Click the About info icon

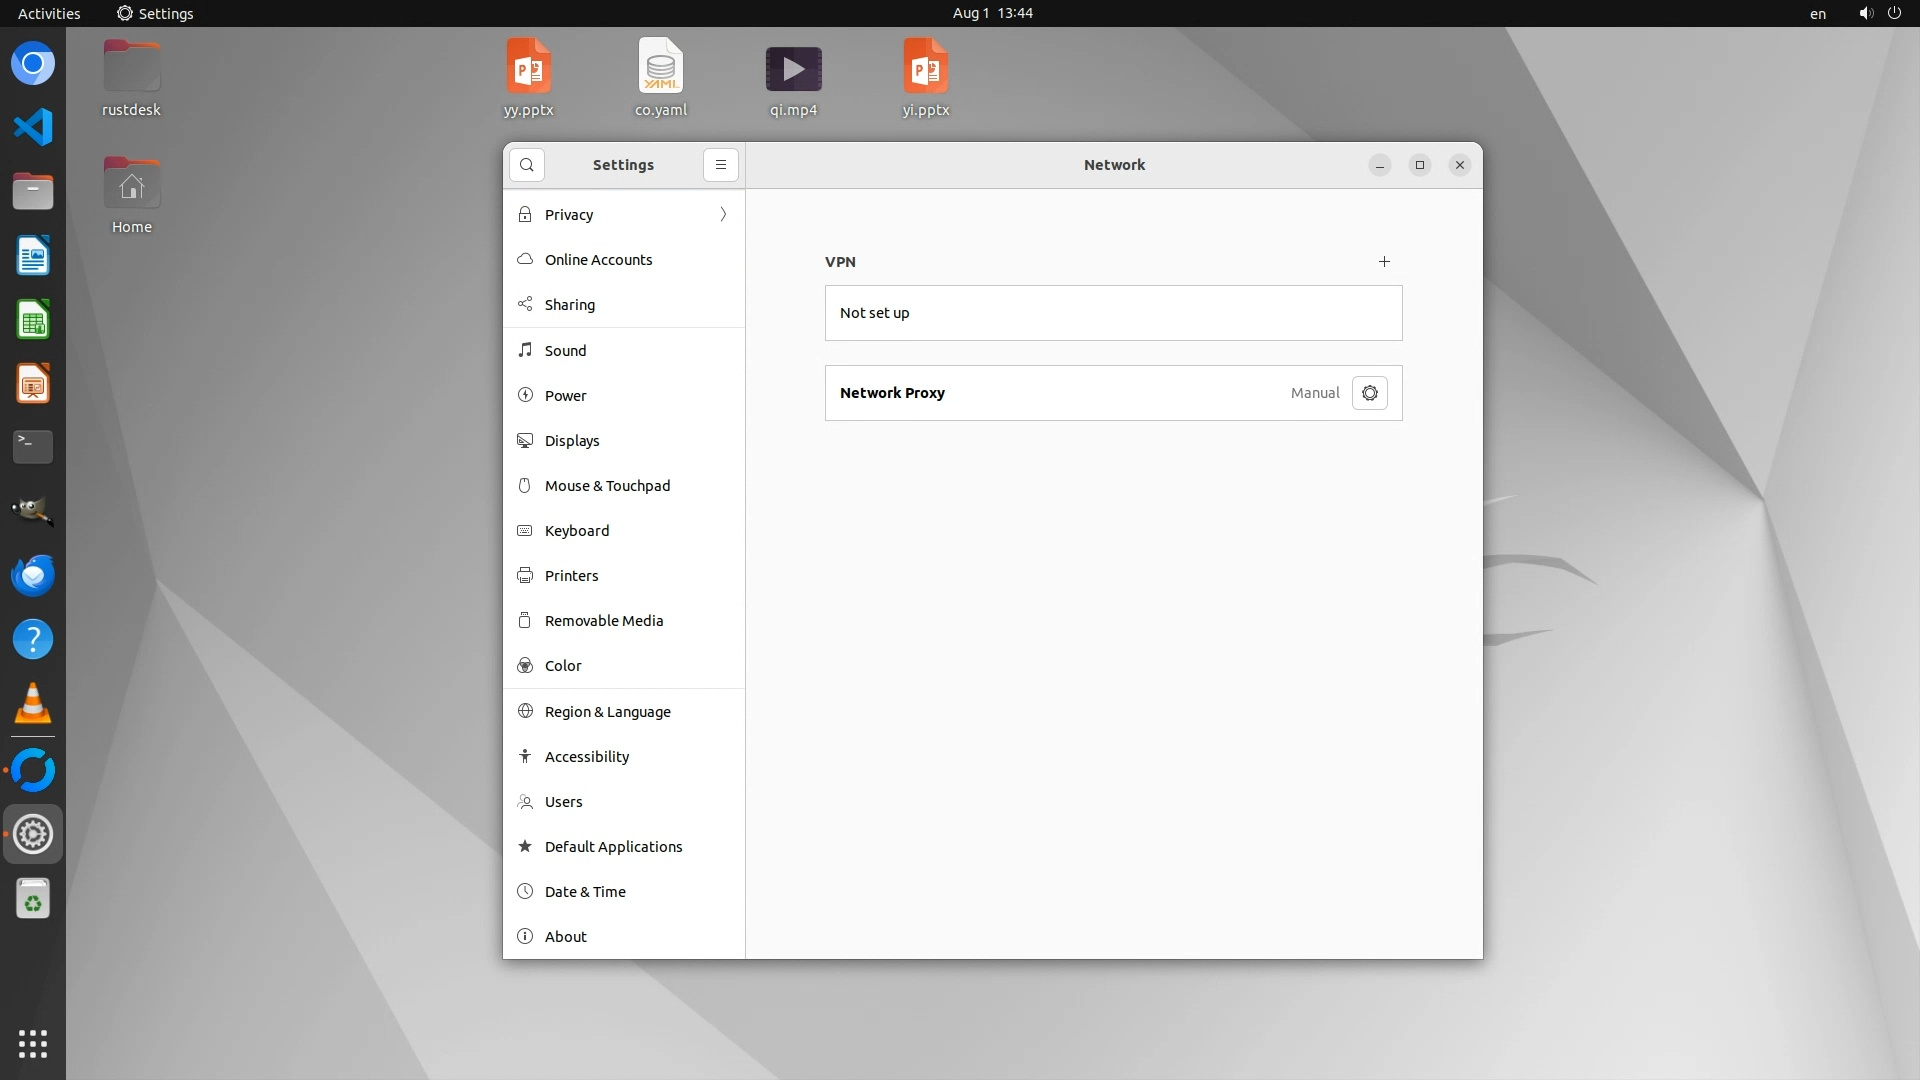[x=525, y=937]
